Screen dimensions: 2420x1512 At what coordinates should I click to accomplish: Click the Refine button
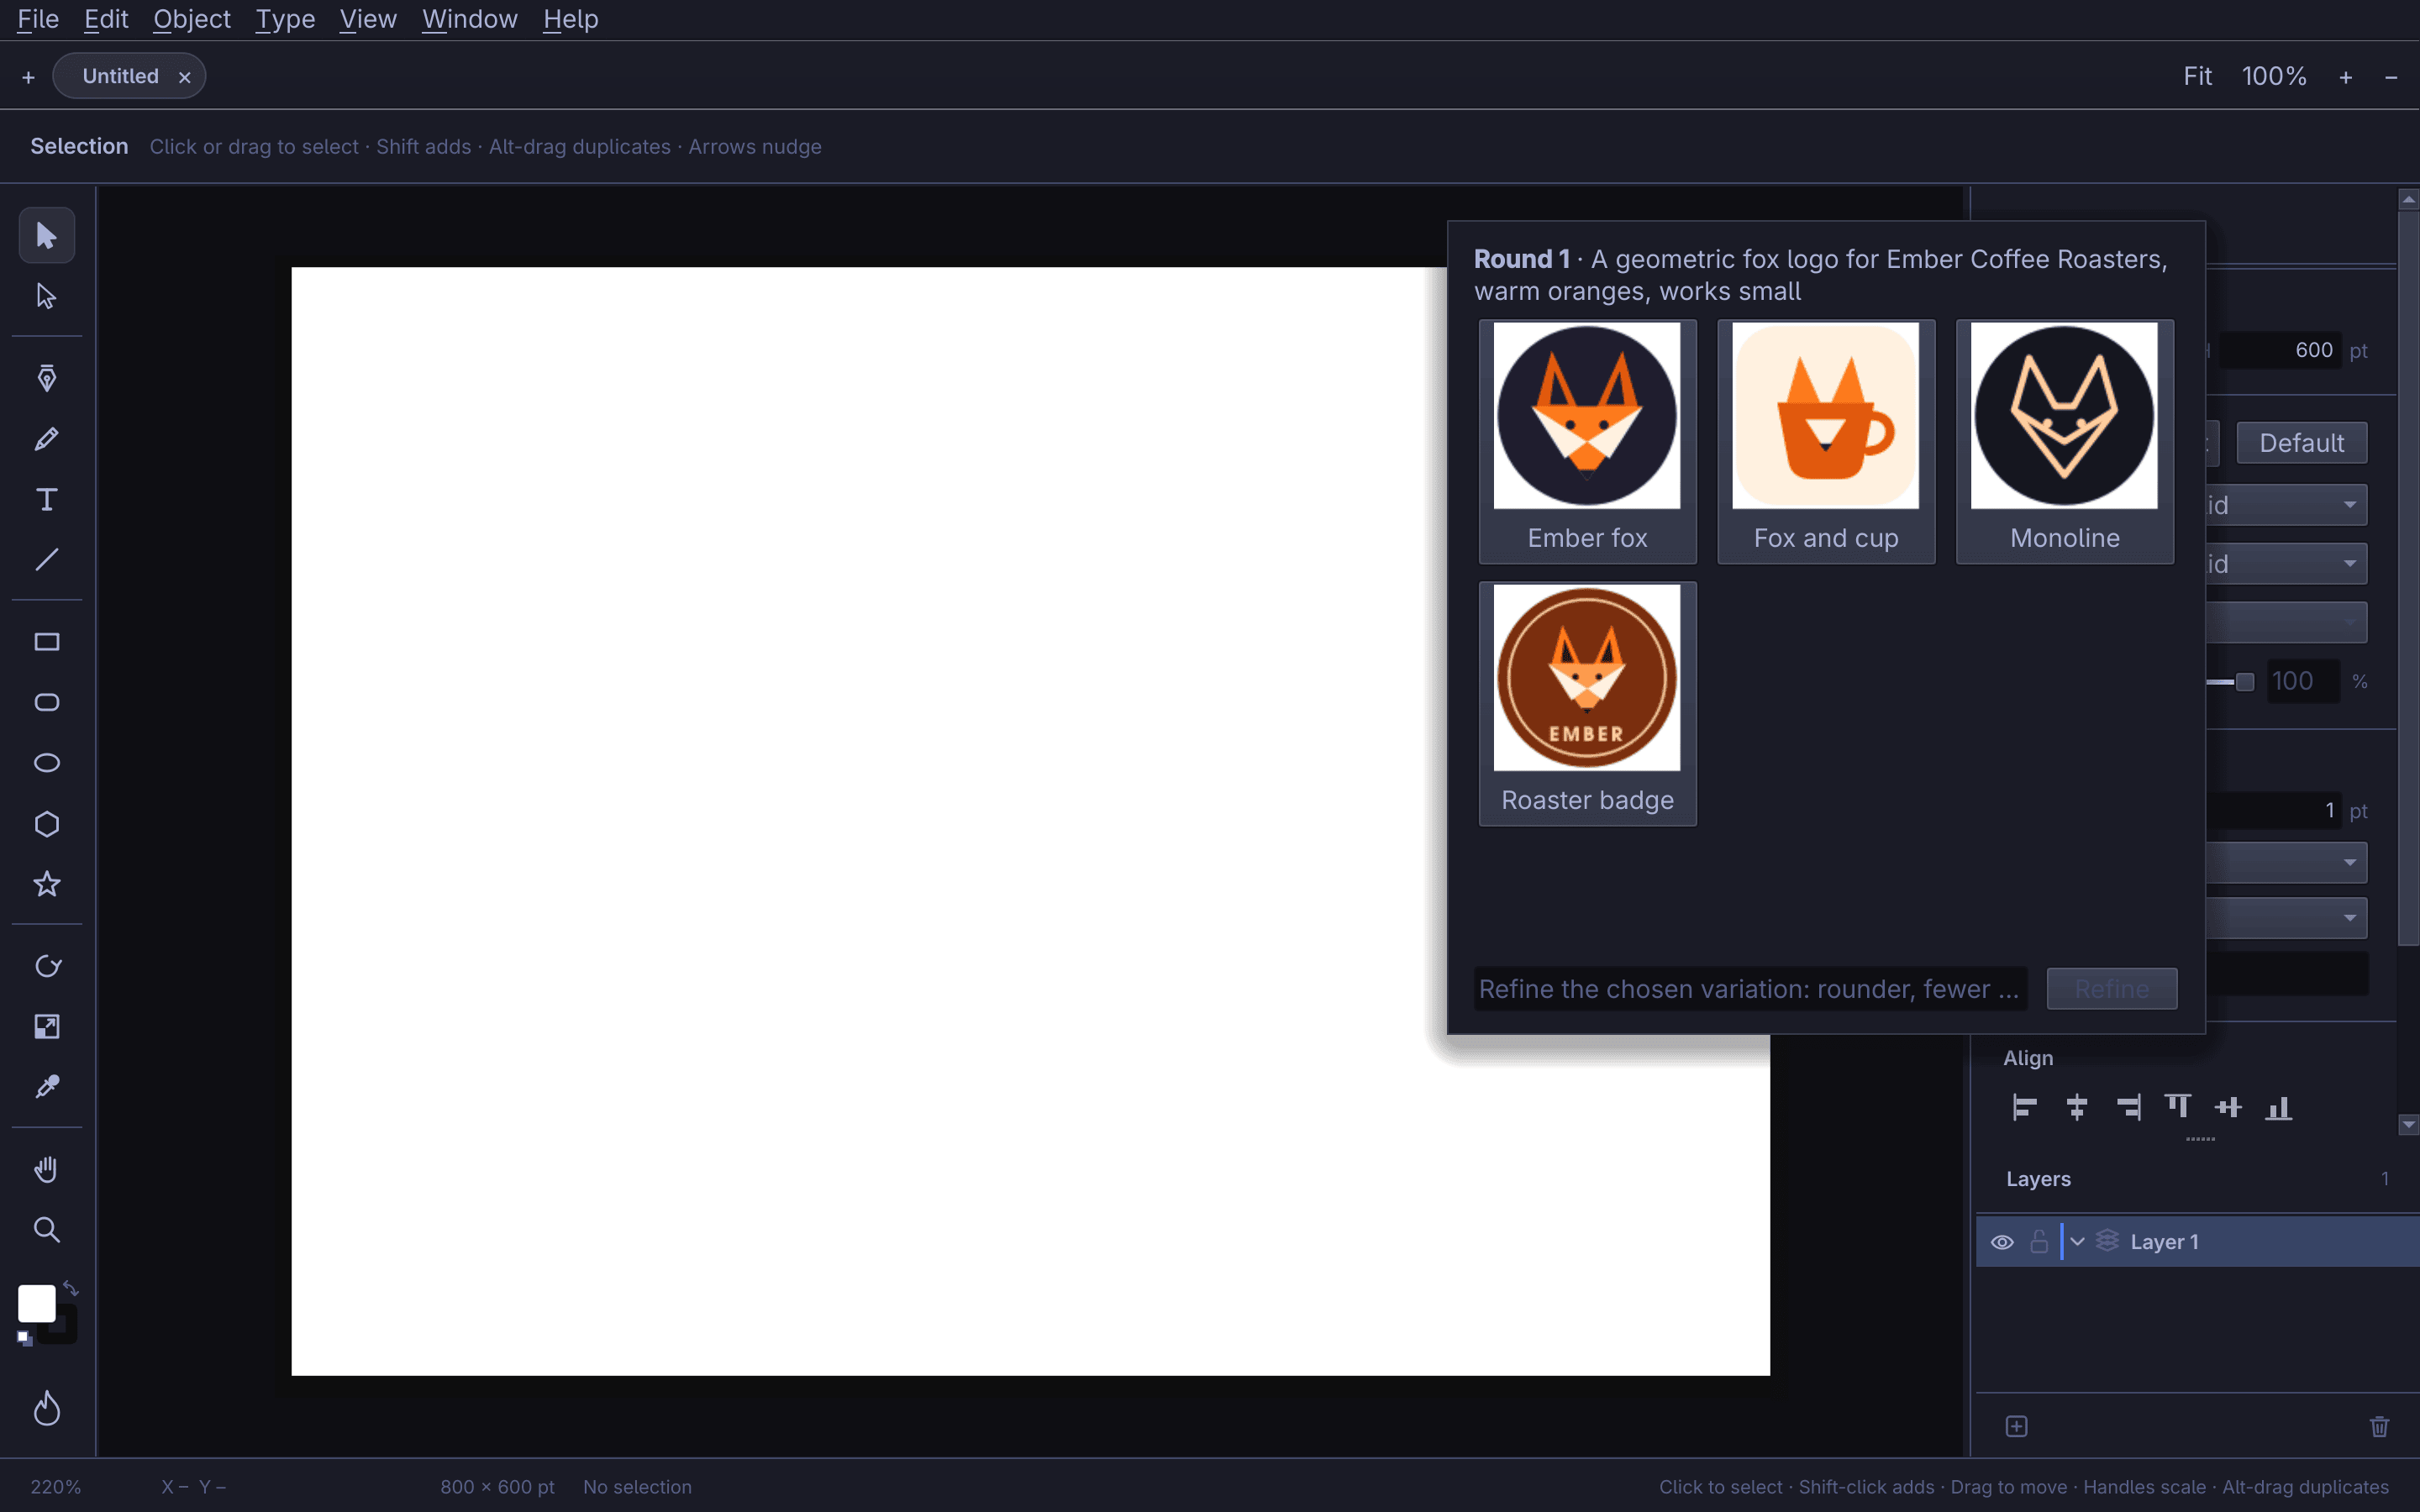pyautogui.click(x=2111, y=989)
